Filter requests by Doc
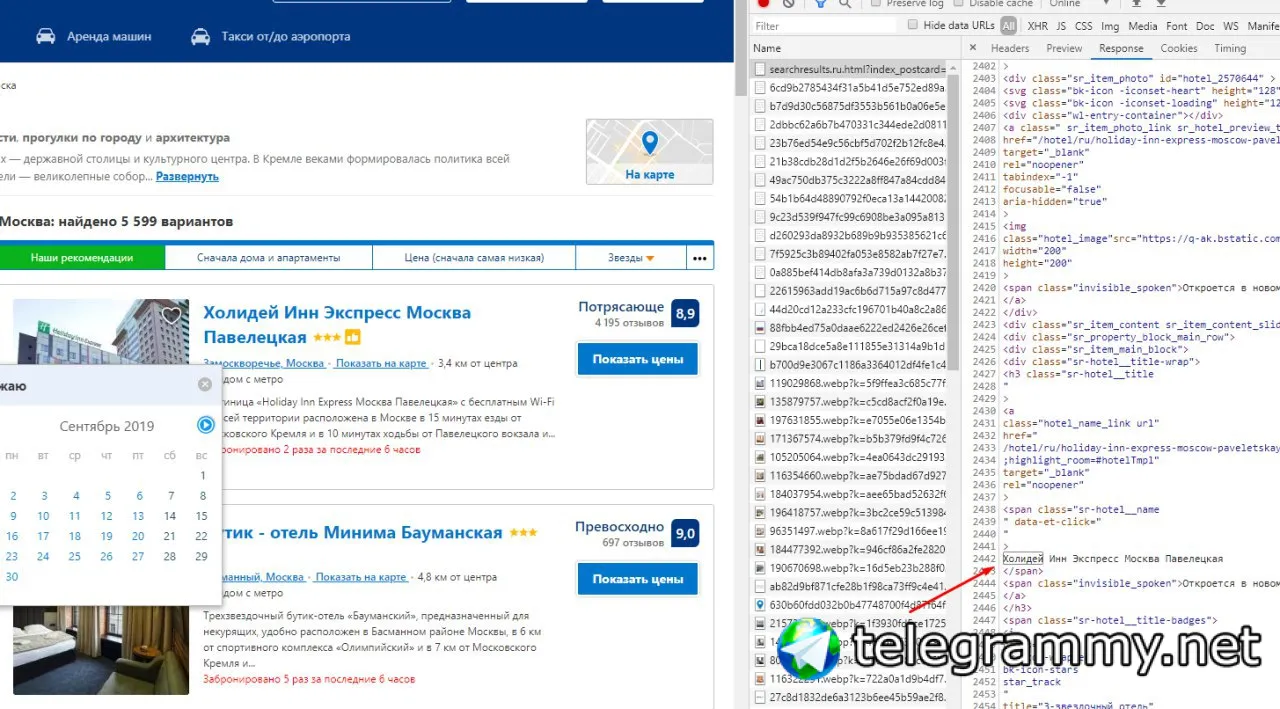The height and width of the screenshot is (709, 1280). 1205,26
